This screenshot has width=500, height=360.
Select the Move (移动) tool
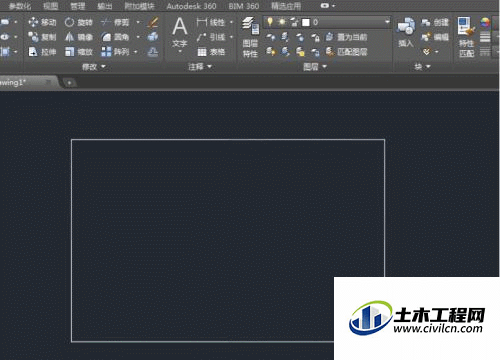pyautogui.click(x=42, y=22)
